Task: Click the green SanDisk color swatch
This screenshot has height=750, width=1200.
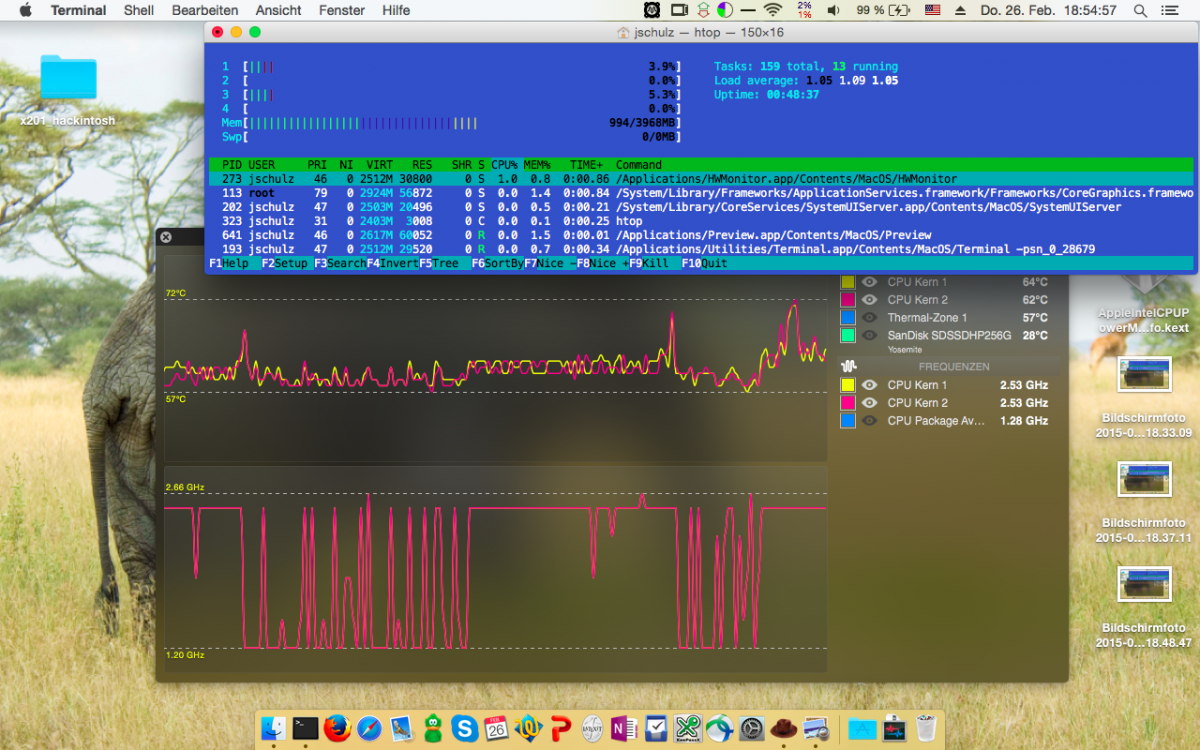Action: click(x=848, y=336)
